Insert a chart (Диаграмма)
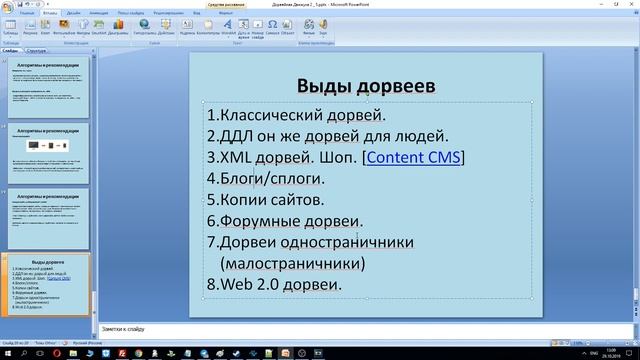This screenshot has height=360, width=640. pos(118,28)
